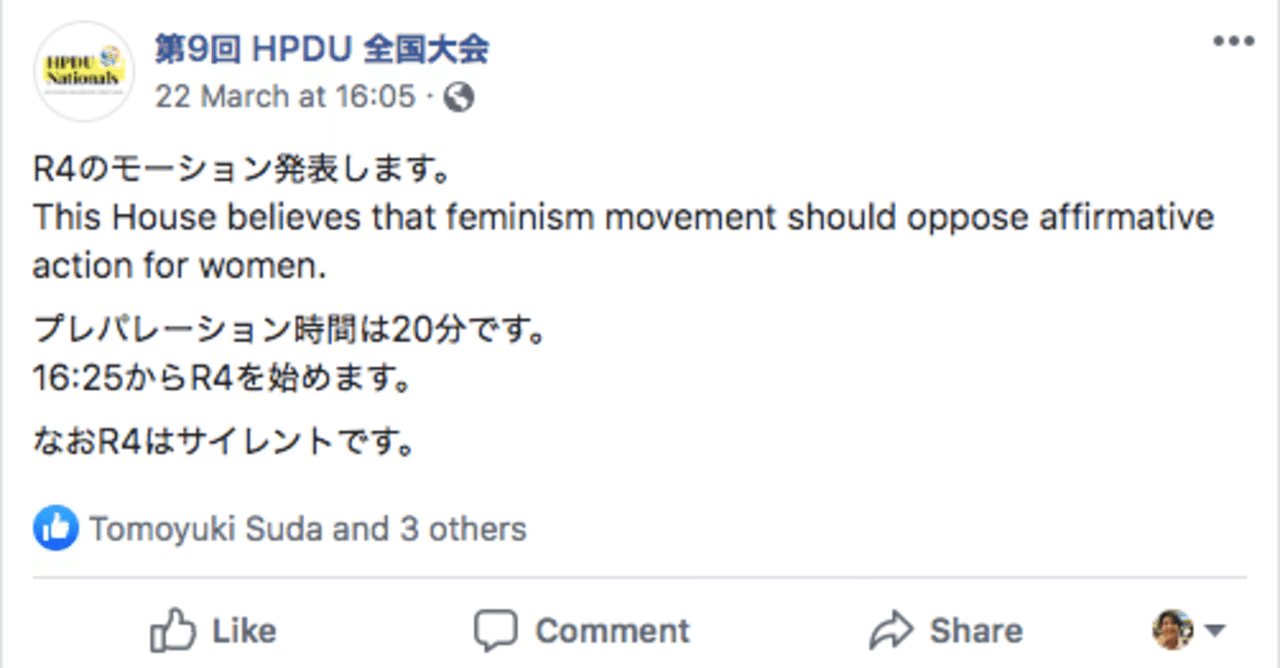Click the なおR4はサイレントです line
Screen dimensions: 1280x668
[225, 440]
